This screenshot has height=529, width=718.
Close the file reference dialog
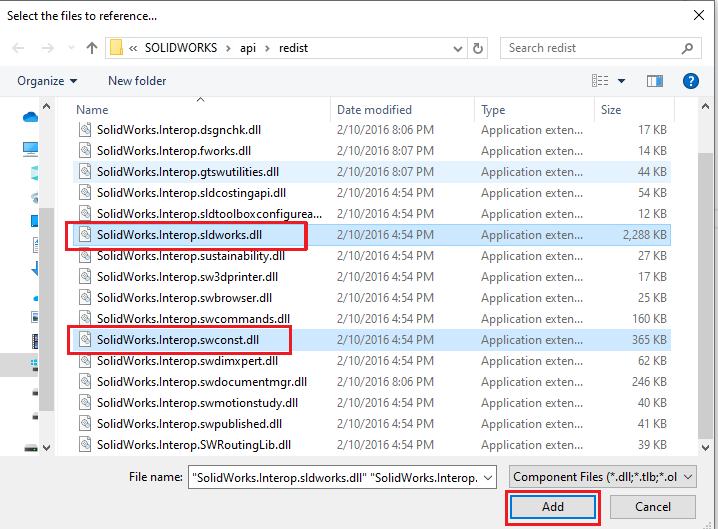click(x=699, y=15)
